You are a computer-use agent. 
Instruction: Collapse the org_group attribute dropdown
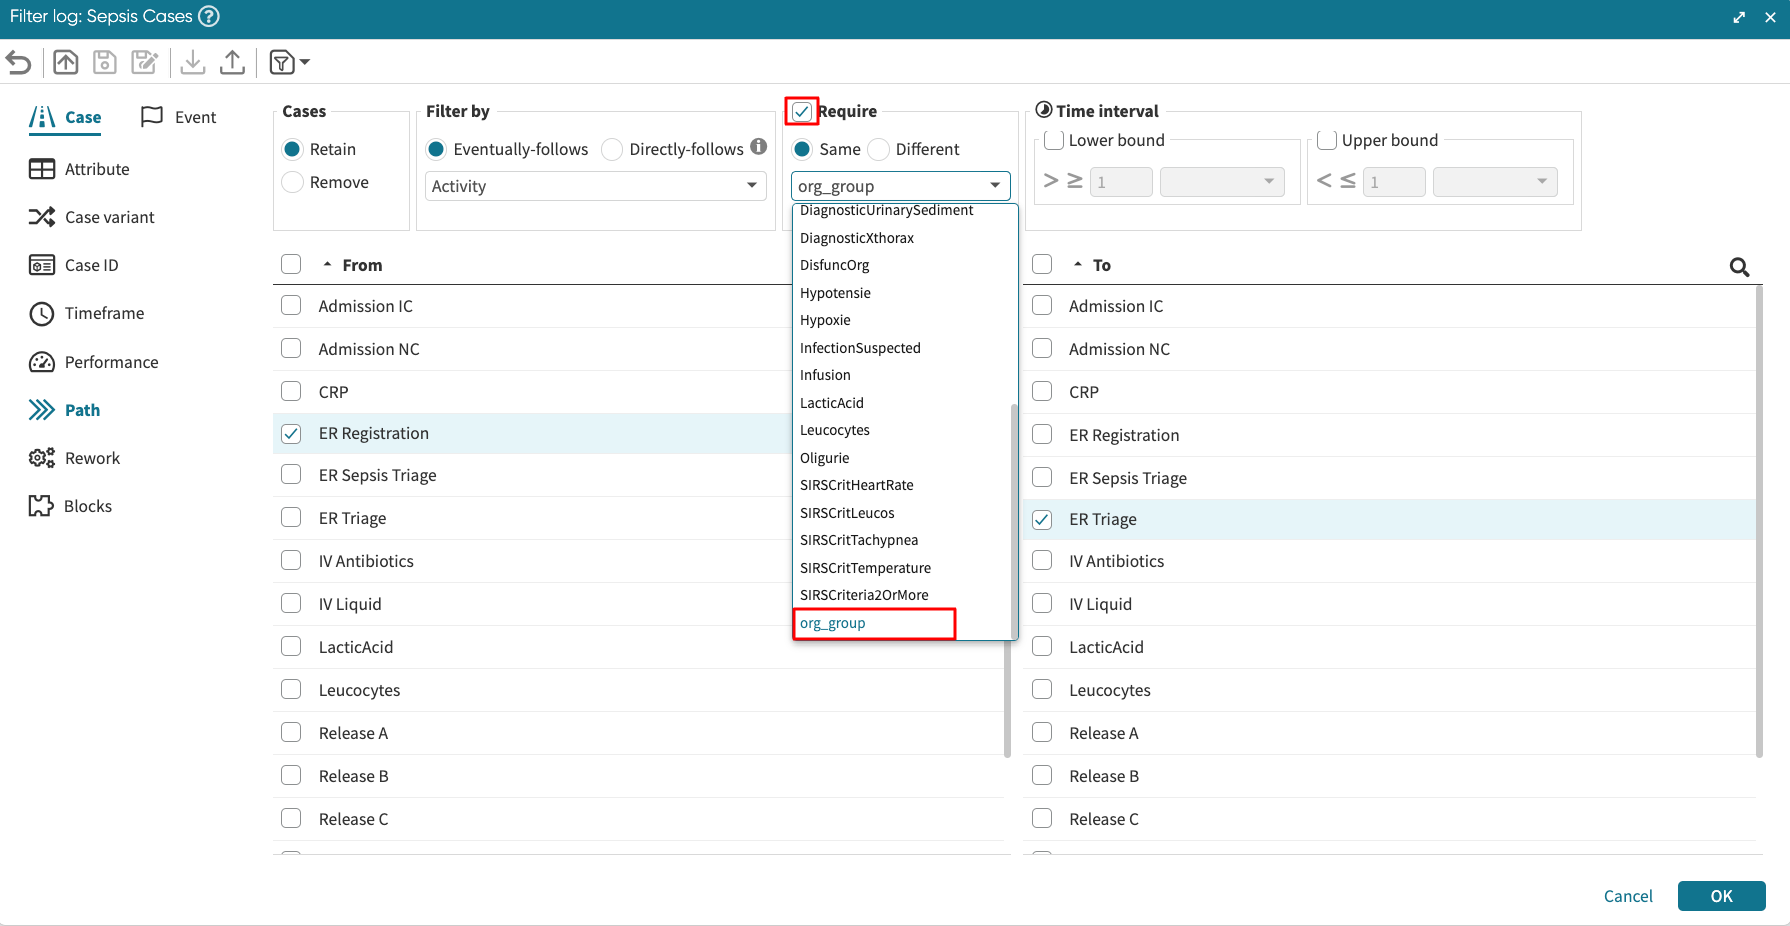[x=900, y=186]
